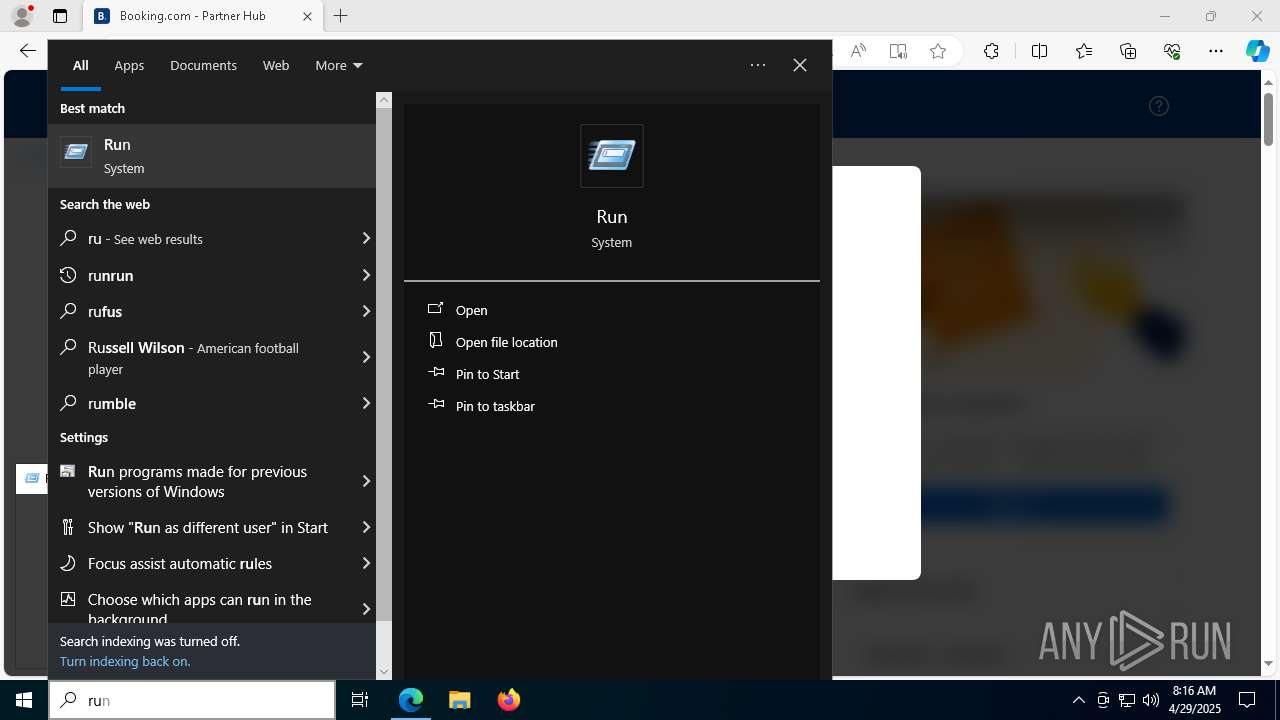Click the network tray icon
1280x720 pixels.
coord(1127,700)
